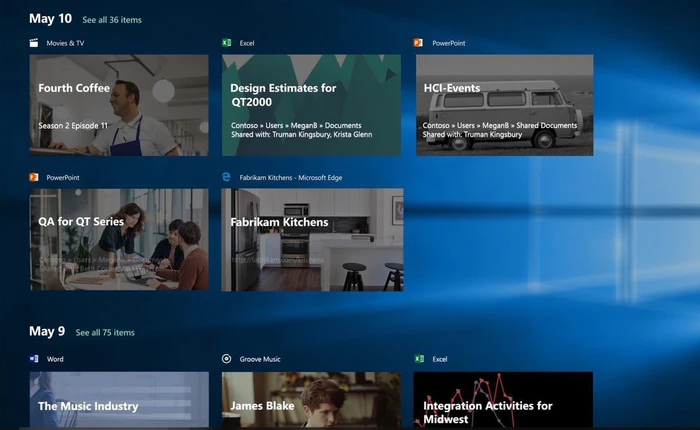Click the 'PowerPoint' label above HCI-Events
Image resolution: width=700 pixels, height=430 pixels.
(x=449, y=43)
